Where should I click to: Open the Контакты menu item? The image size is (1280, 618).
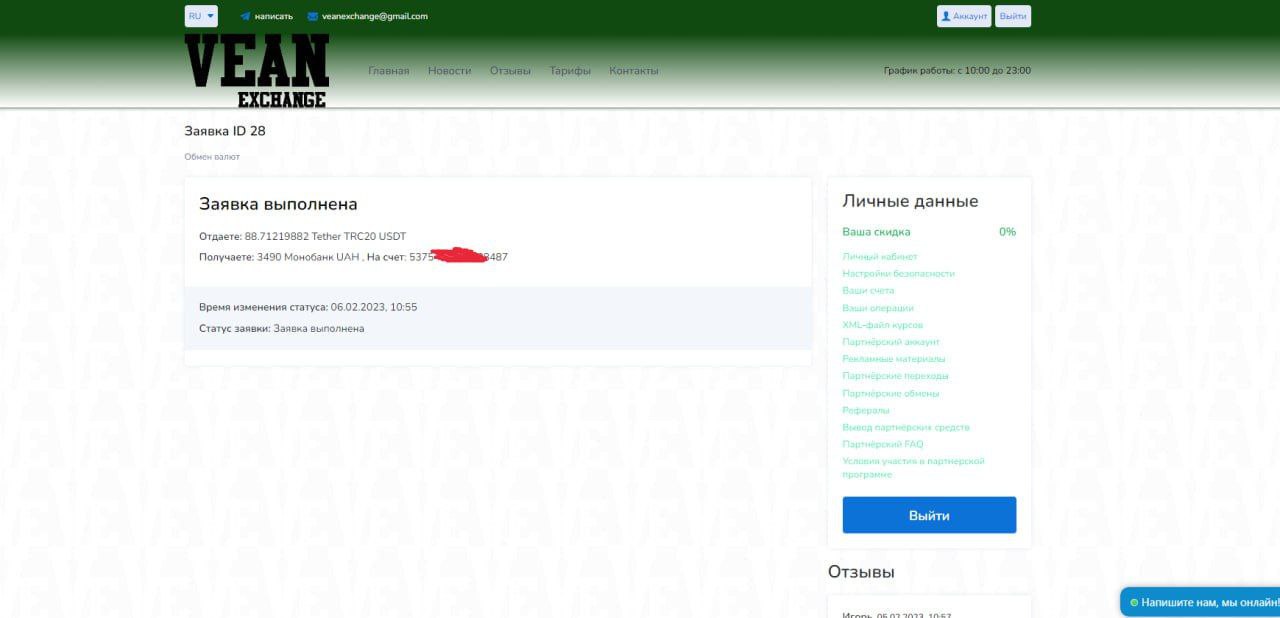coord(634,71)
